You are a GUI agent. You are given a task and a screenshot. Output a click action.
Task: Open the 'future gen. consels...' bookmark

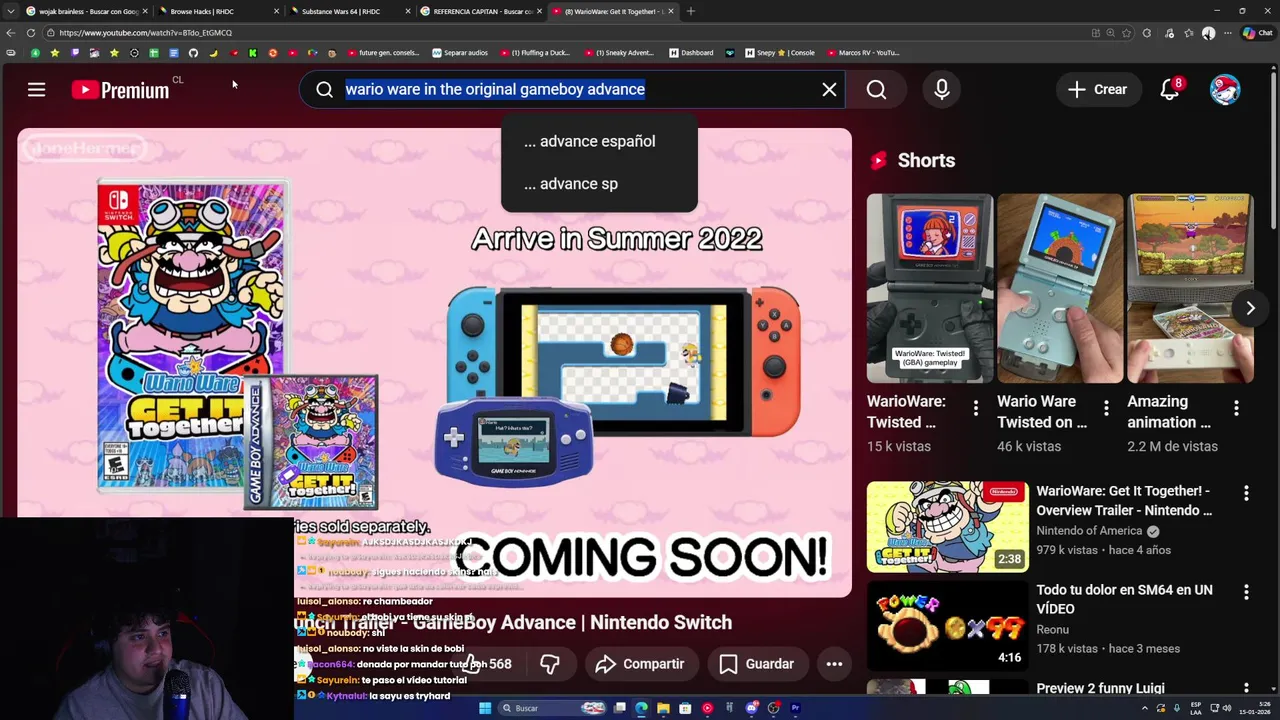coord(384,53)
